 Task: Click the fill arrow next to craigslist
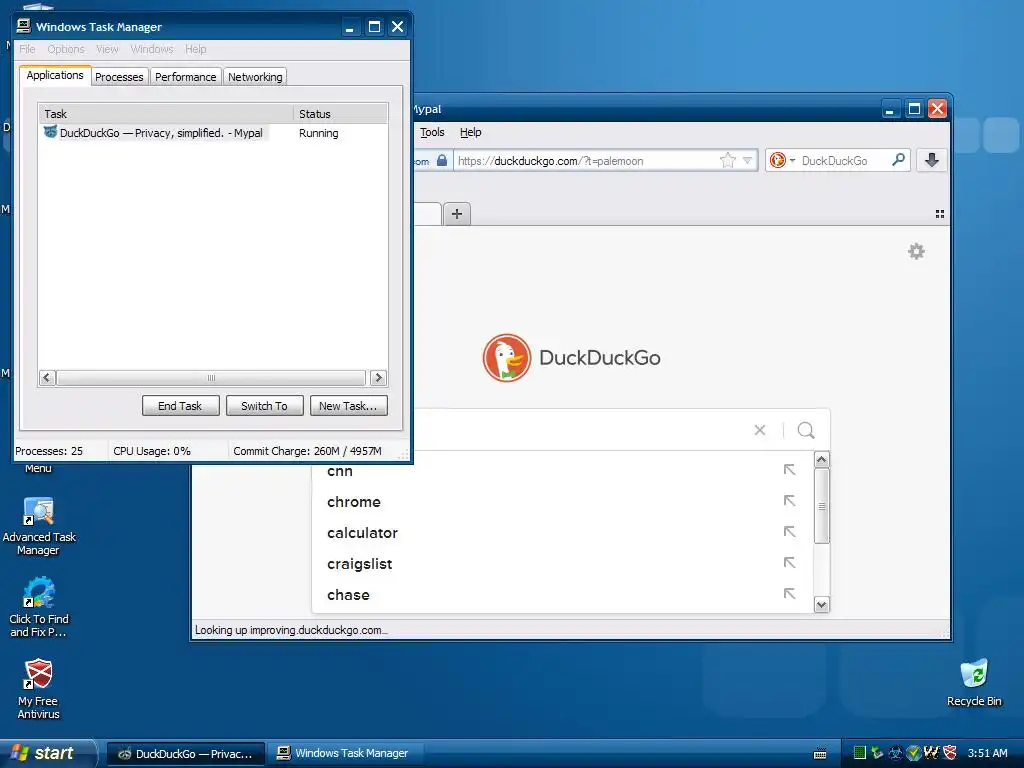point(790,562)
